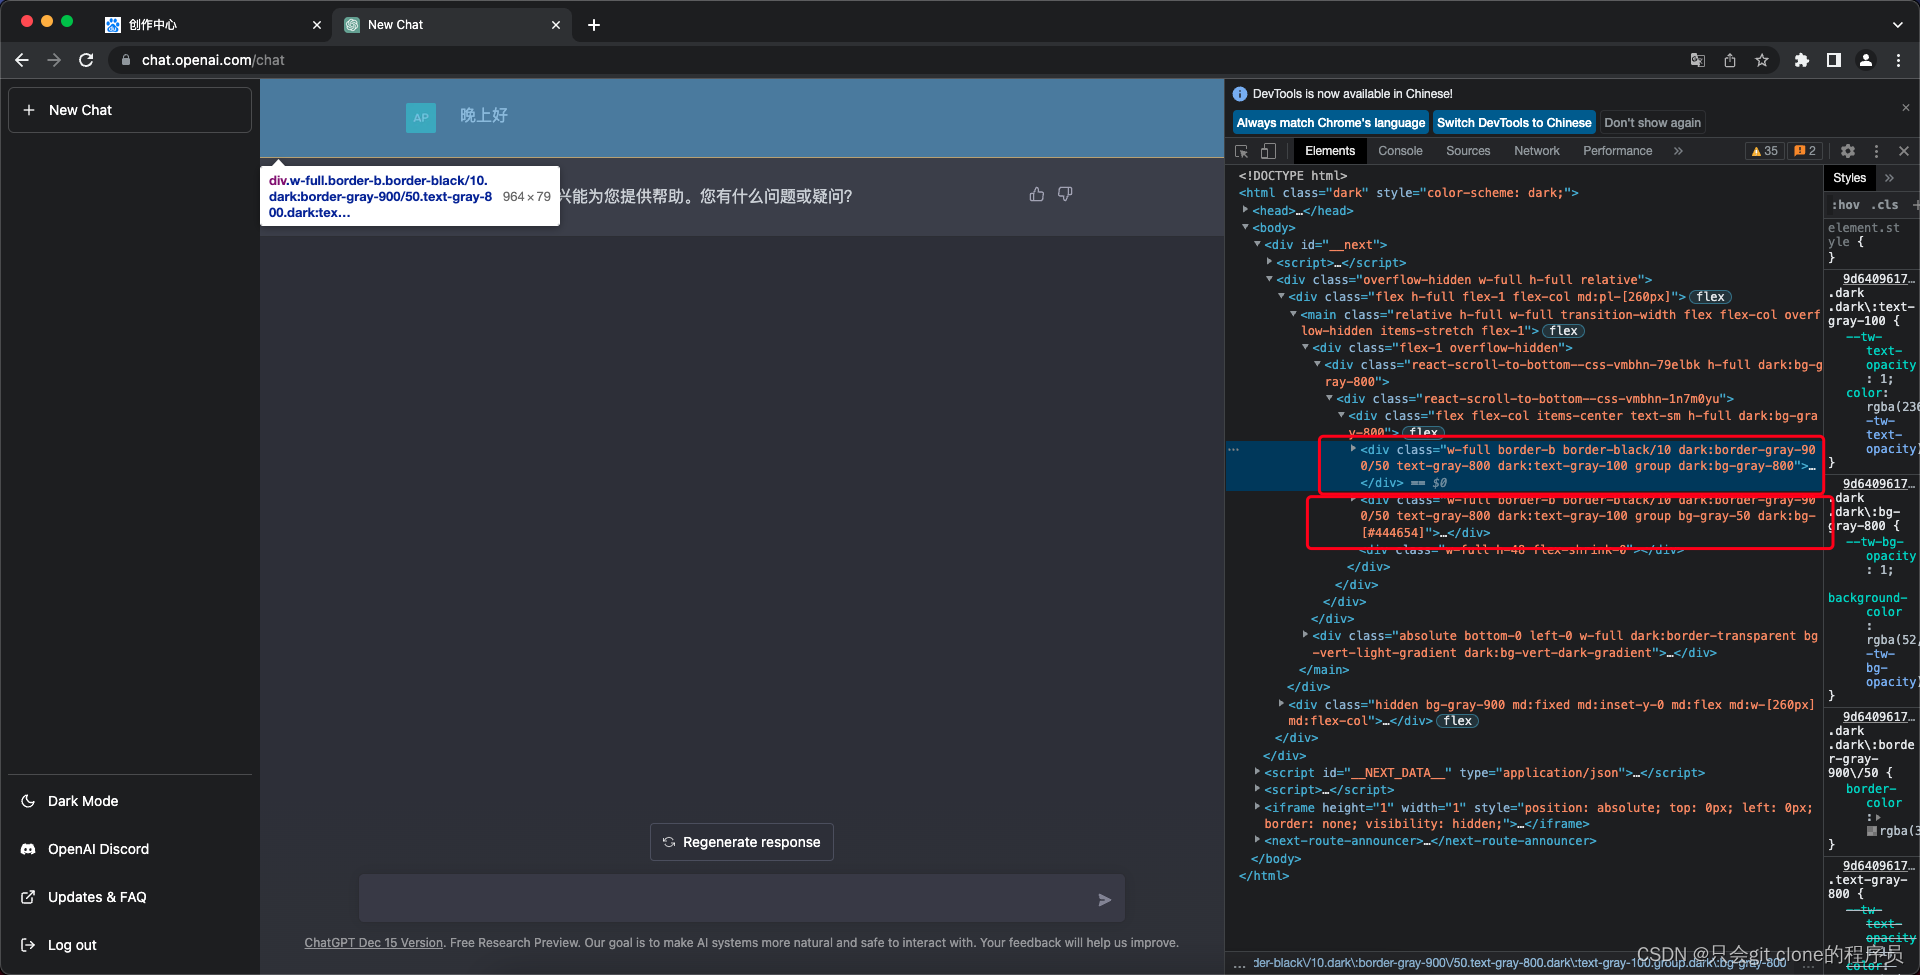Click Always match Chrome's language button

[1330, 123]
